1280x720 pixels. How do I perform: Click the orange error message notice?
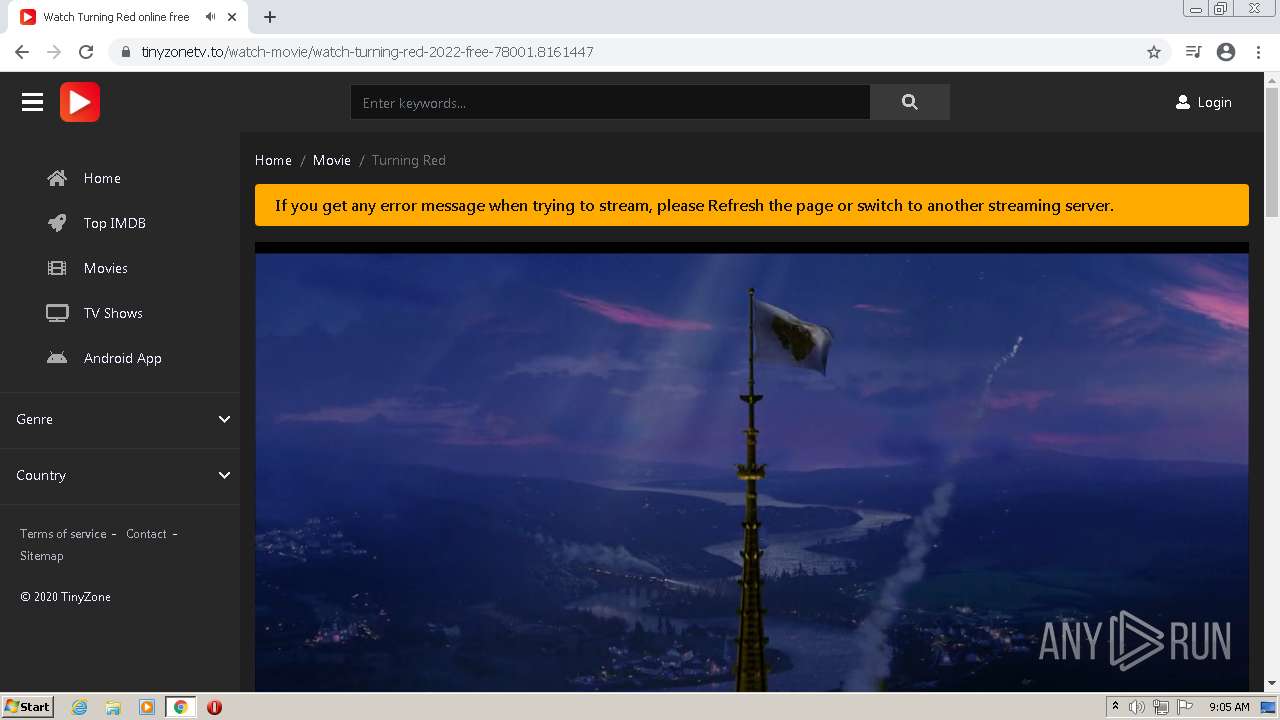752,205
